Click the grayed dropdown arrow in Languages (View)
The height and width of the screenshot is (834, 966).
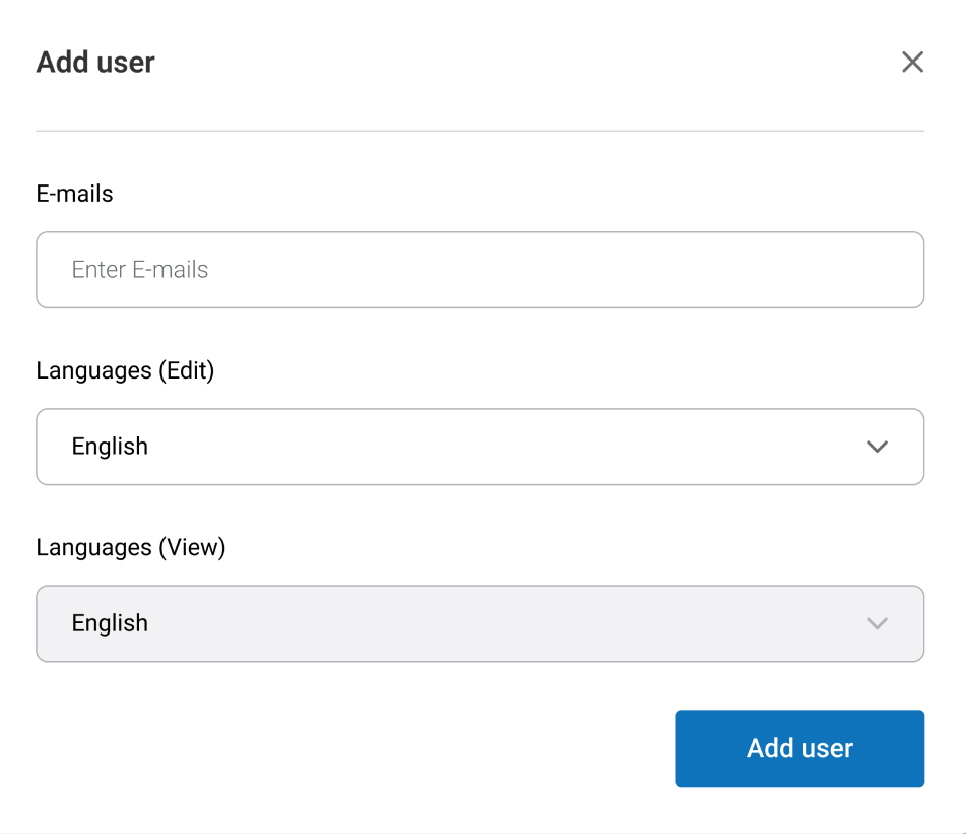click(877, 623)
